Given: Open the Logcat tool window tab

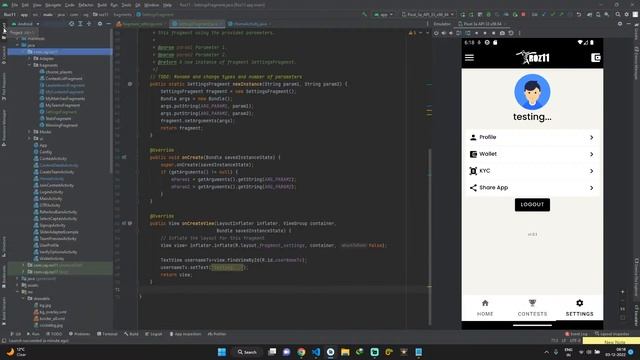Looking at the screenshot, I should [x=154, y=334].
